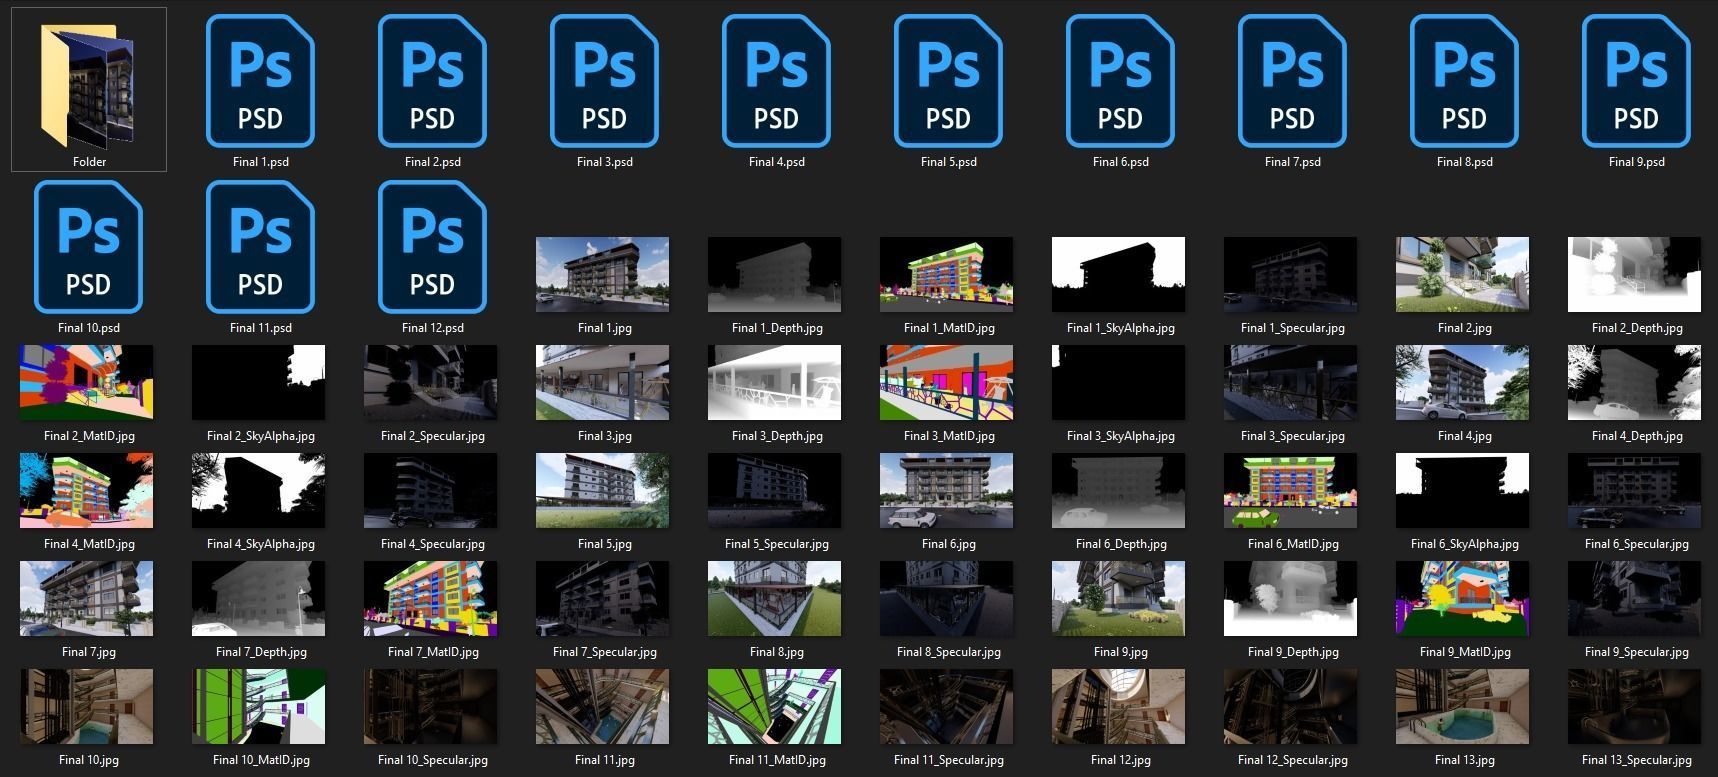Screen dimensions: 1718x777
Task: Select the Final 5.psd file icon
Action: click(x=948, y=81)
